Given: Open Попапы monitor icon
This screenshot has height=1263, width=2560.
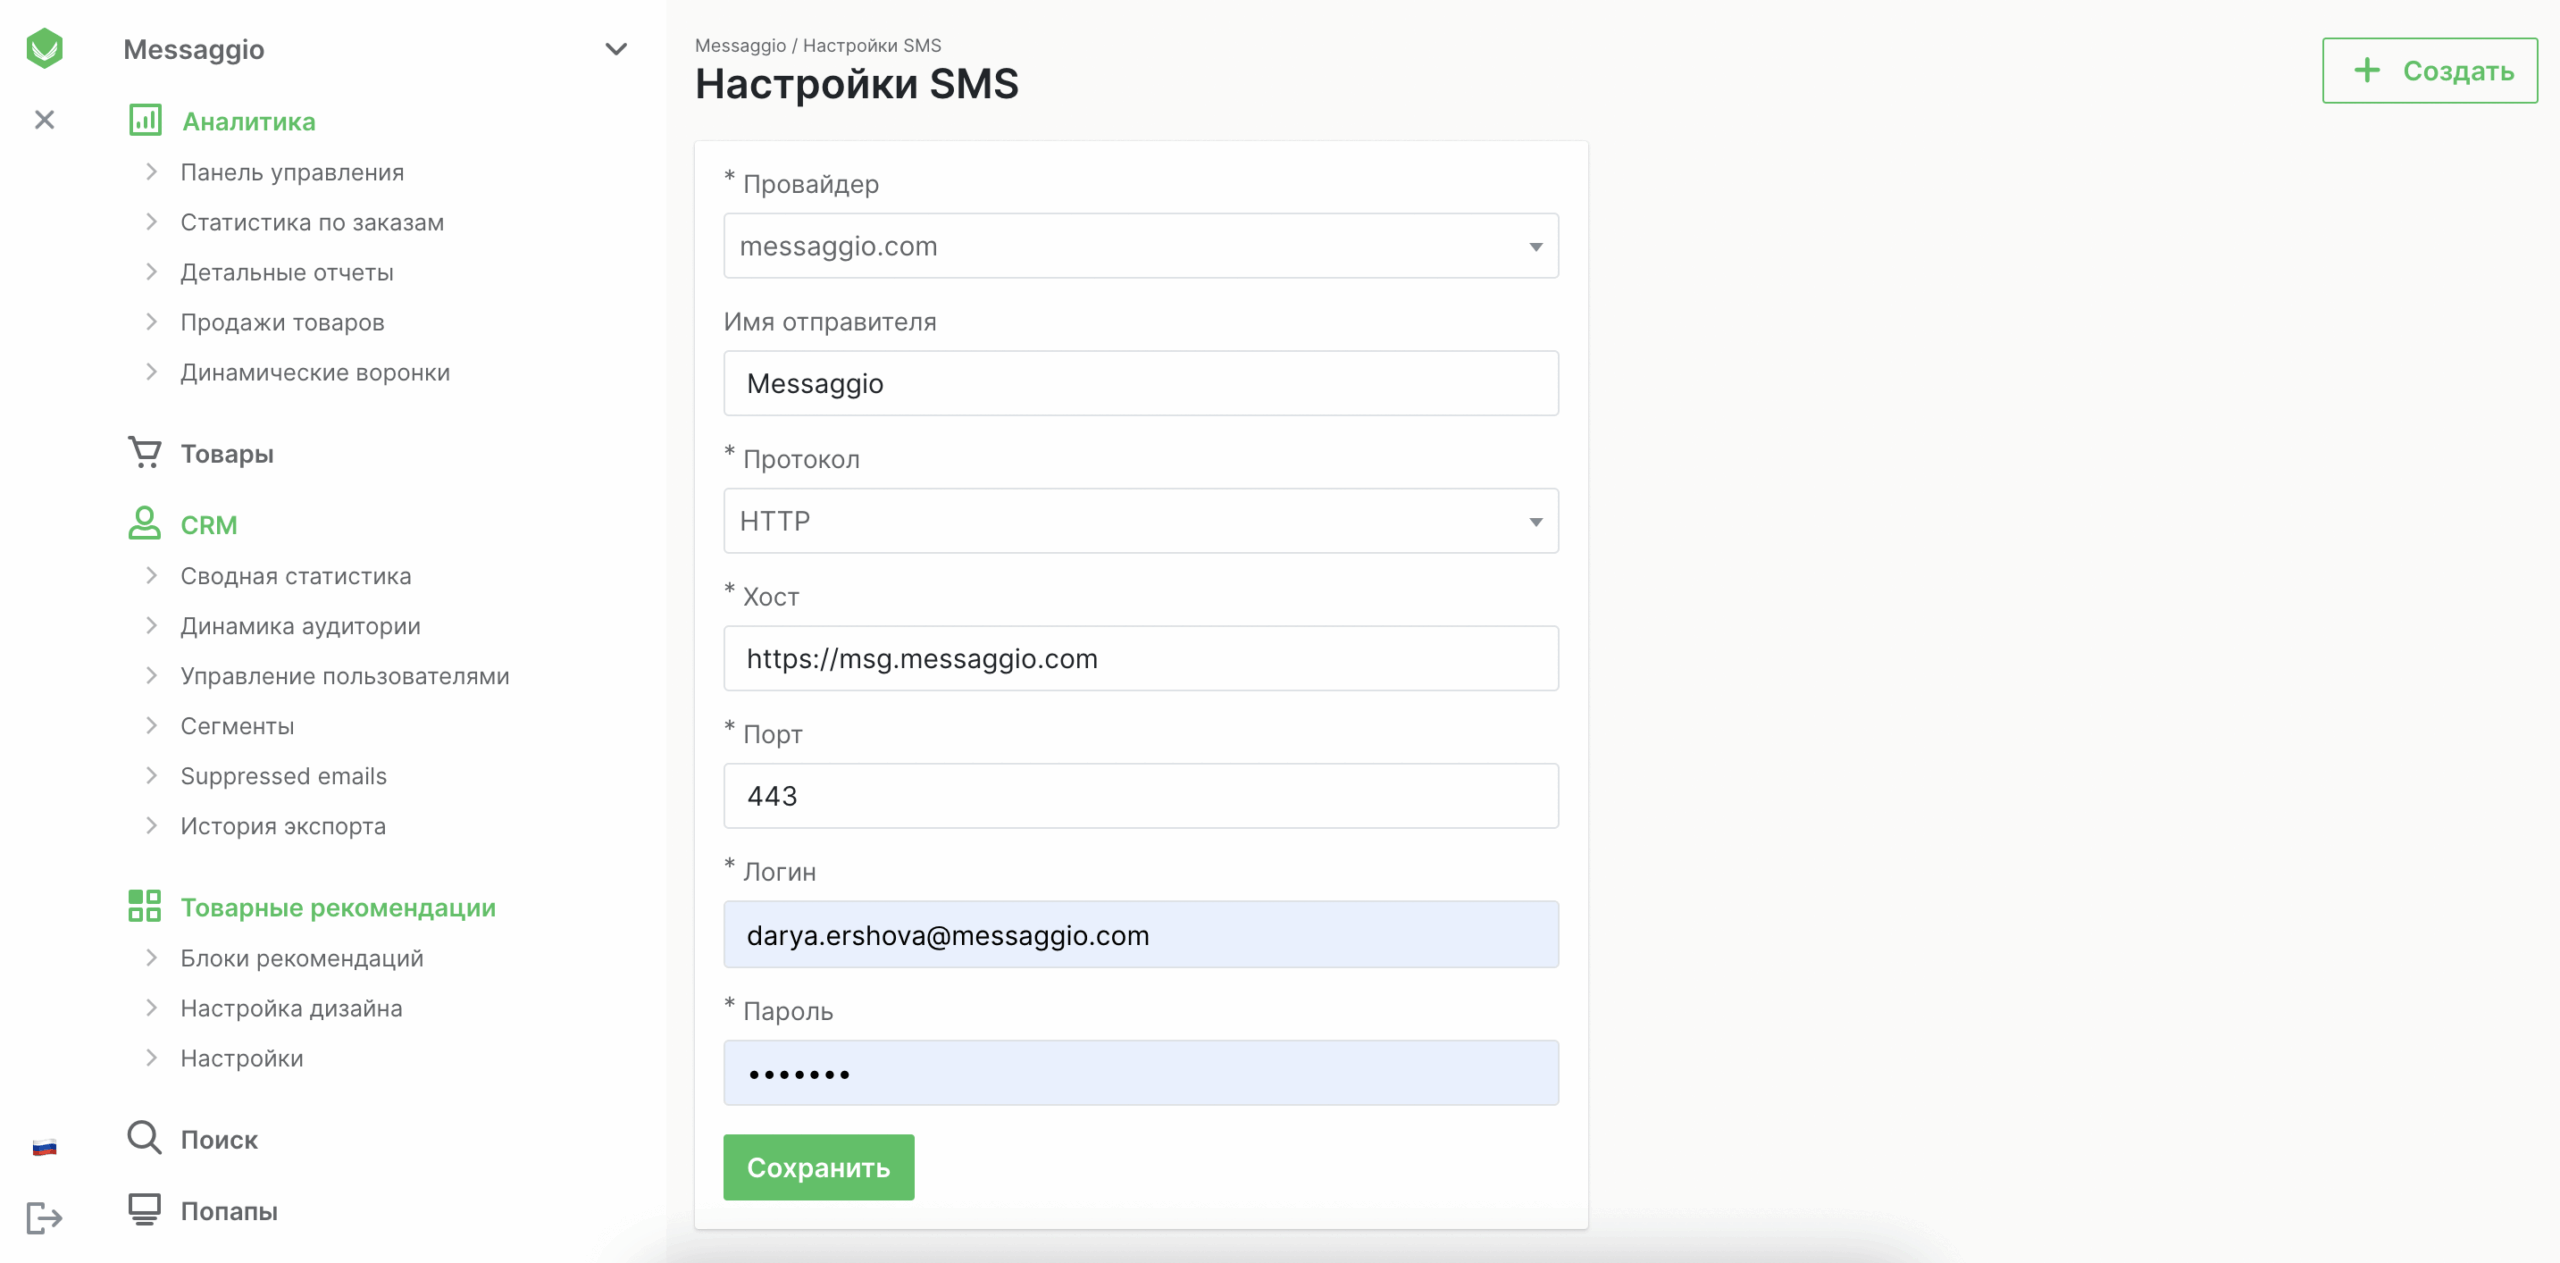Looking at the screenshot, I should pyautogui.click(x=144, y=1210).
